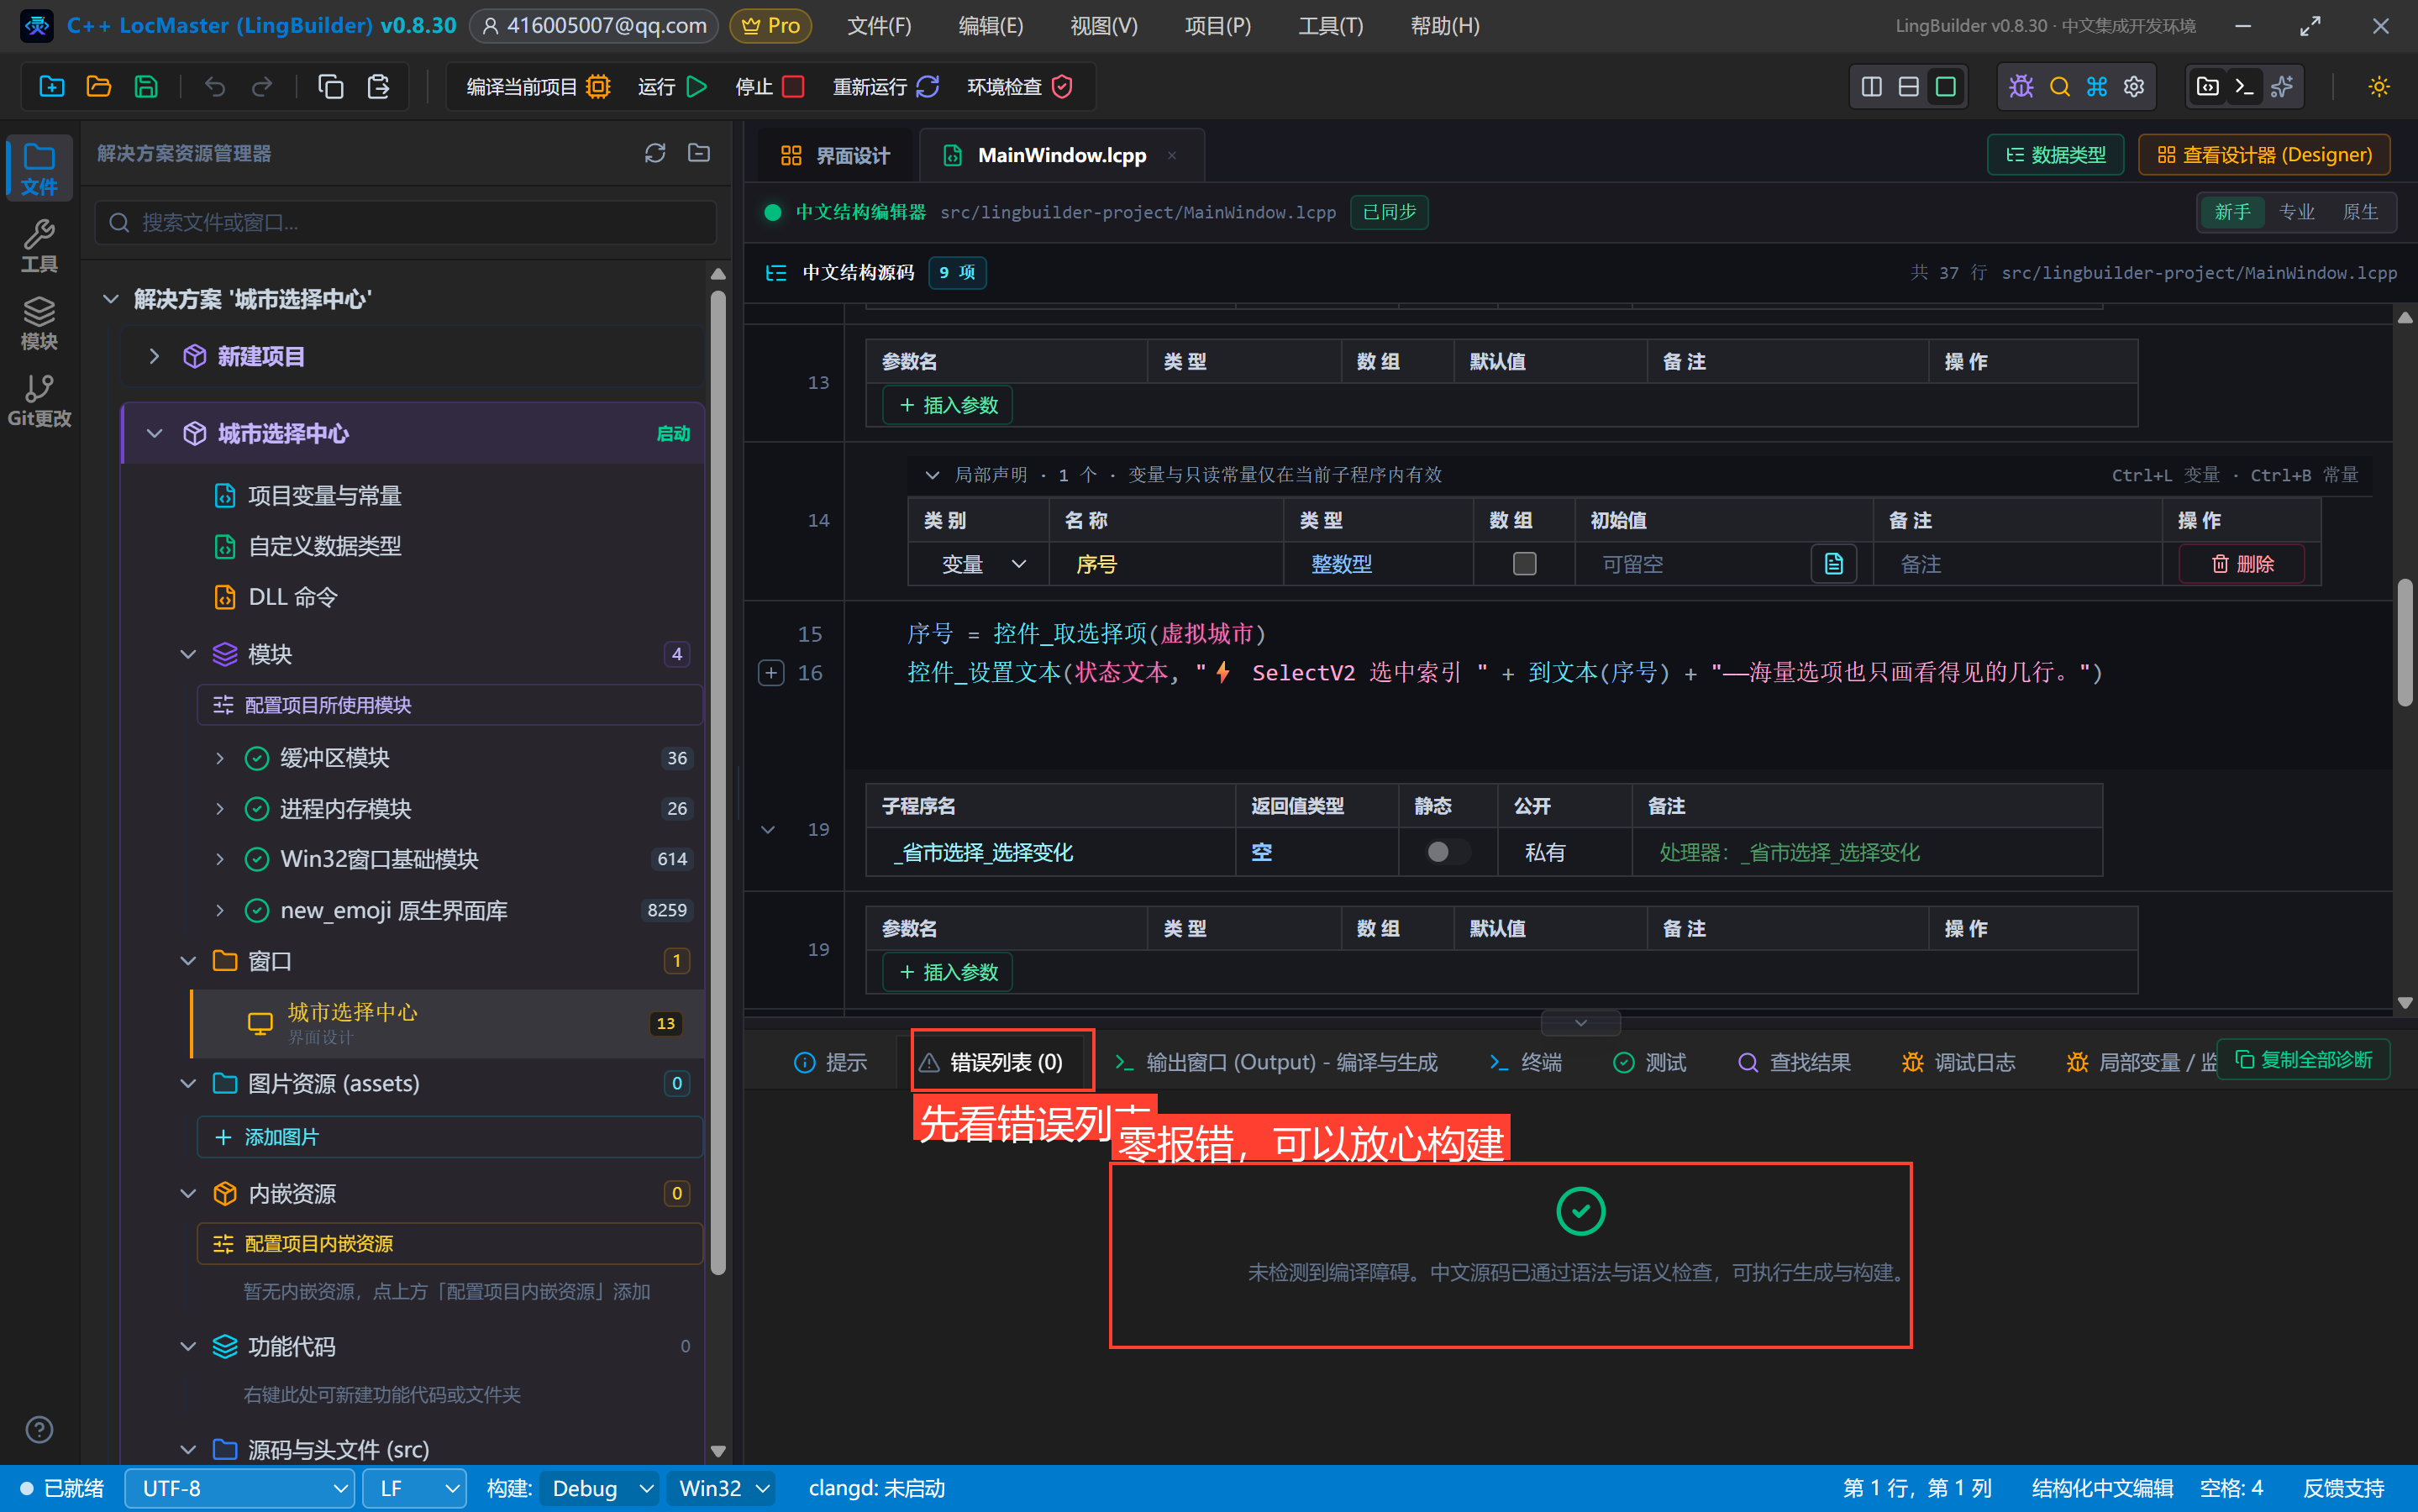The image size is (2418, 1512).
Task: Open the Git更改 sidebar panel
Action: click(39, 400)
